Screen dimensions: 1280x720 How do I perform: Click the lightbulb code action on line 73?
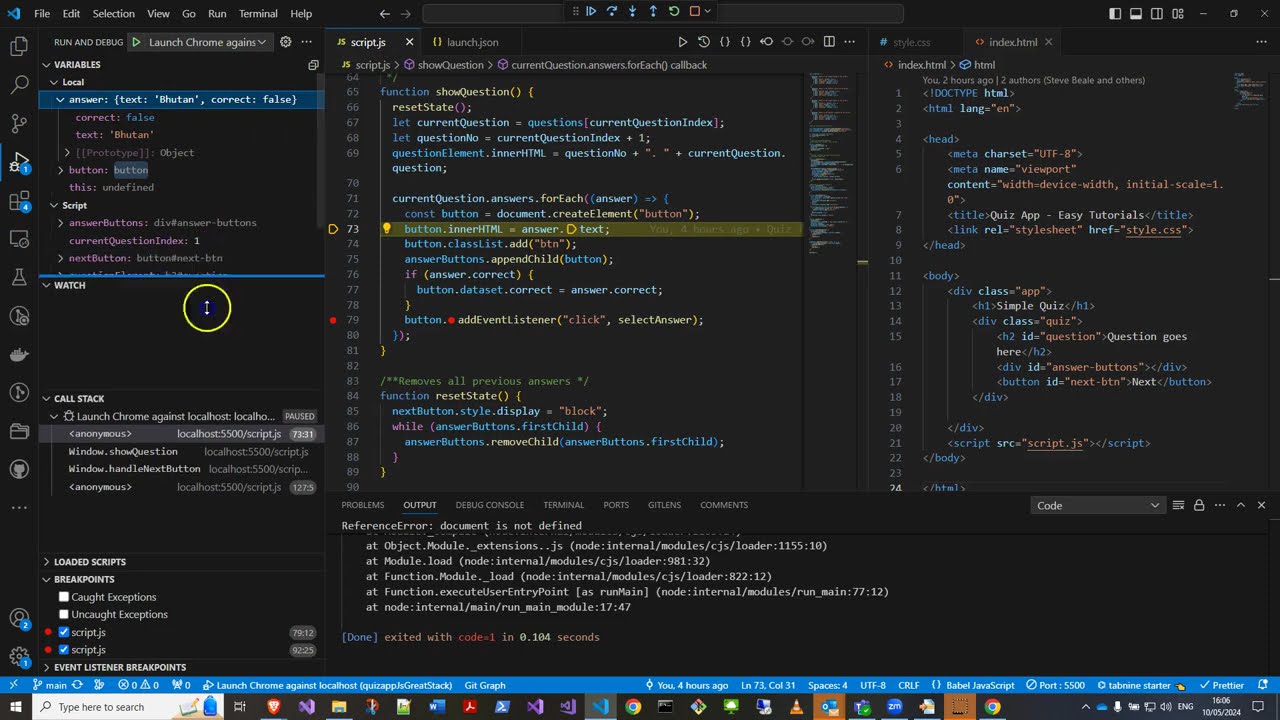(386, 229)
